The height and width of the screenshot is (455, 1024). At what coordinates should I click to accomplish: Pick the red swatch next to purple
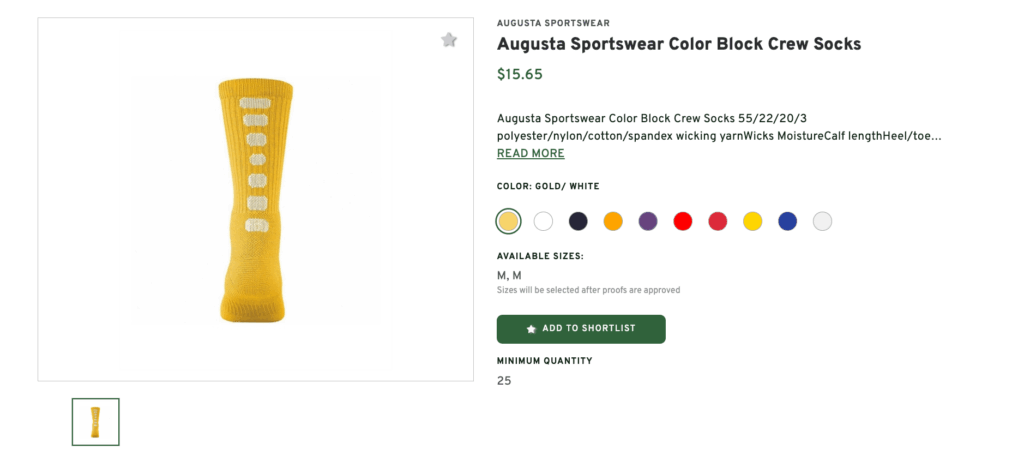[x=683, y=221]
